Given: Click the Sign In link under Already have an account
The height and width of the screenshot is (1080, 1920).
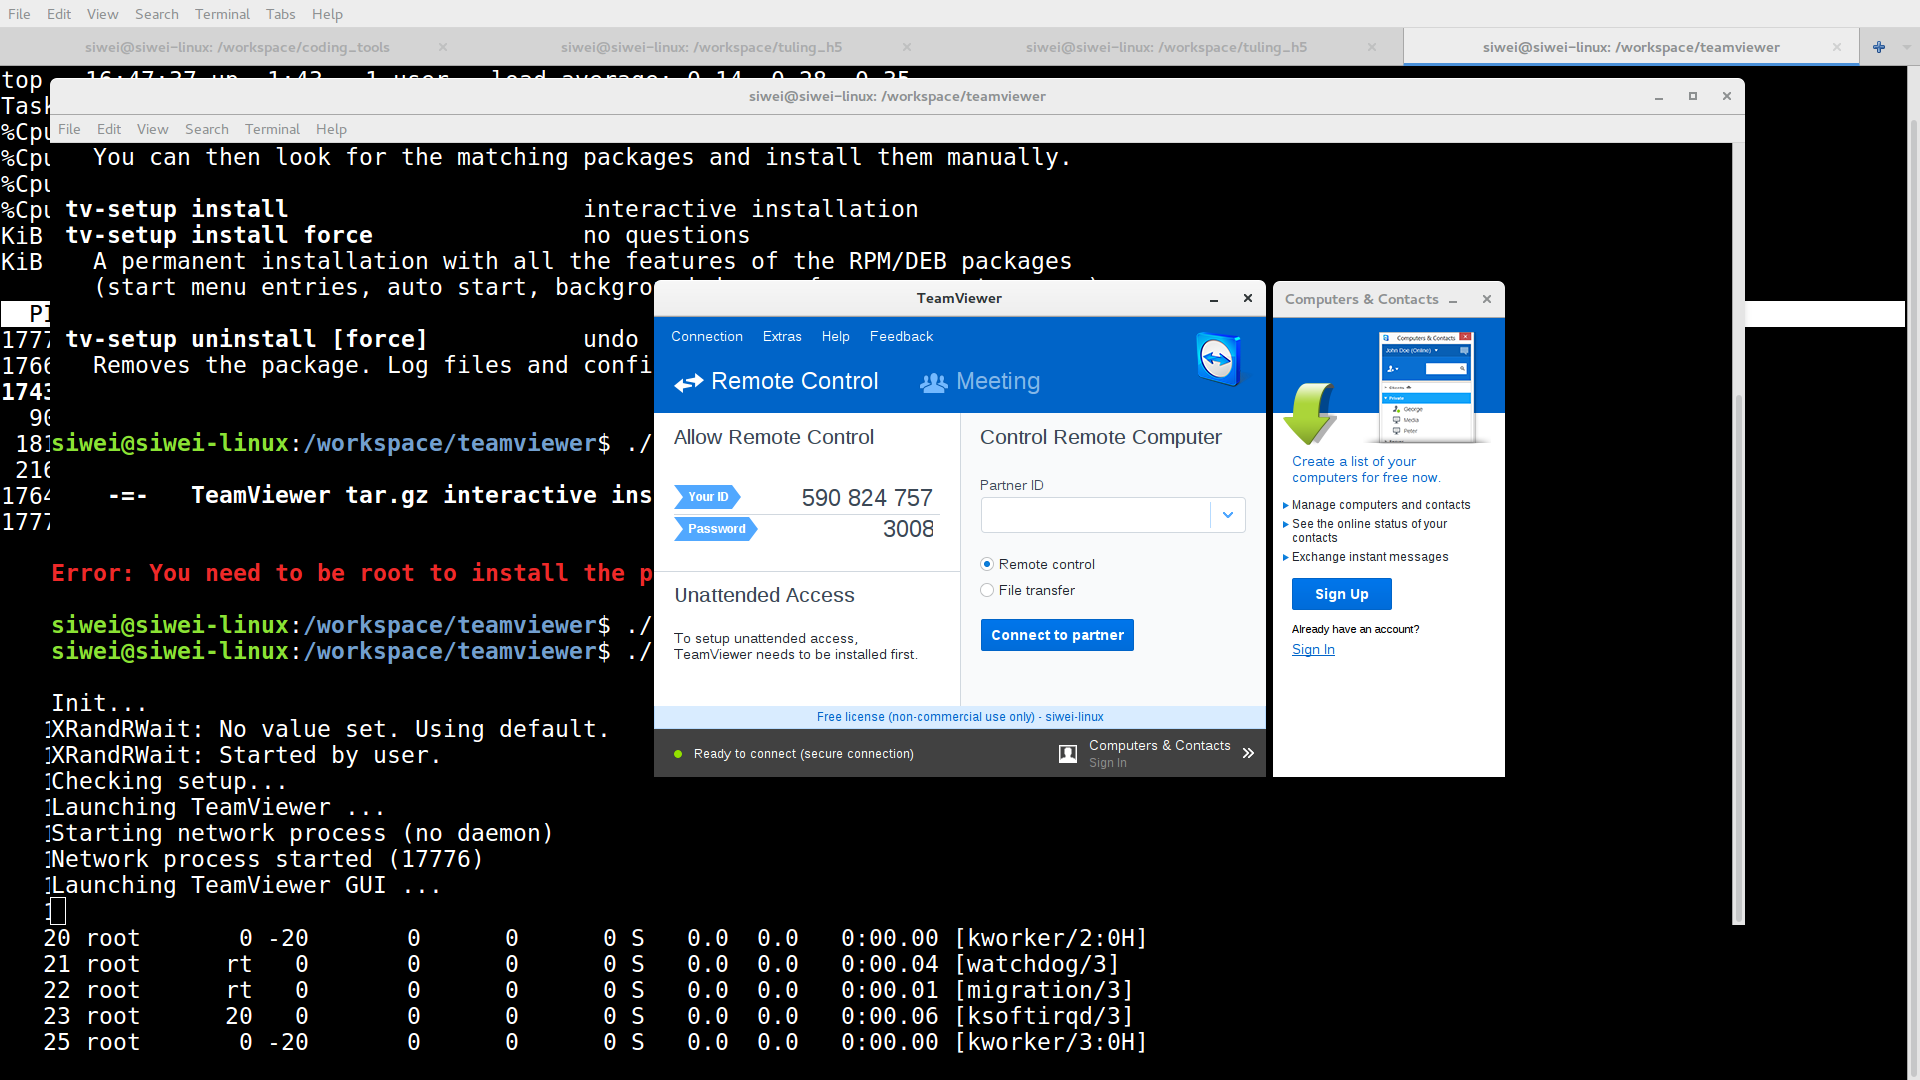Looking at the screenshot, I should click(x=1313, y=650).
